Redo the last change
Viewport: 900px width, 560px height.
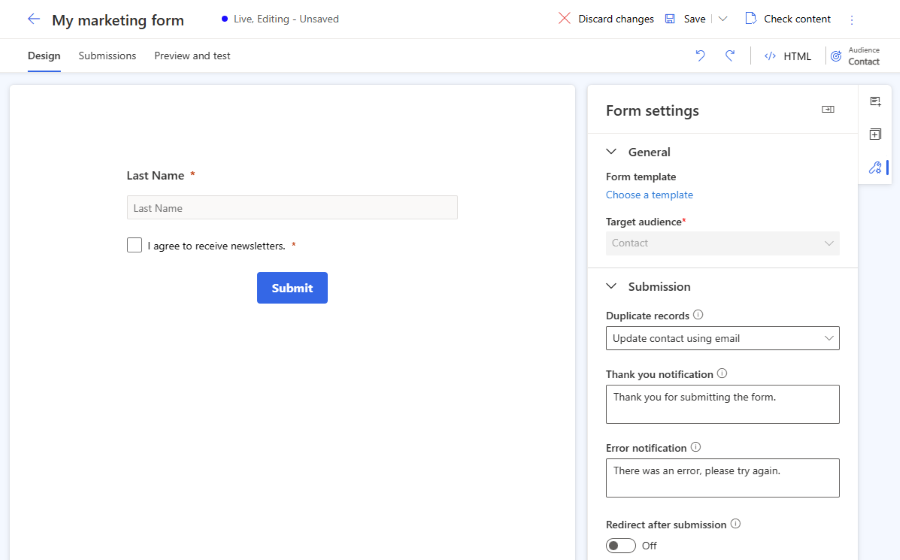coord(730,56)
